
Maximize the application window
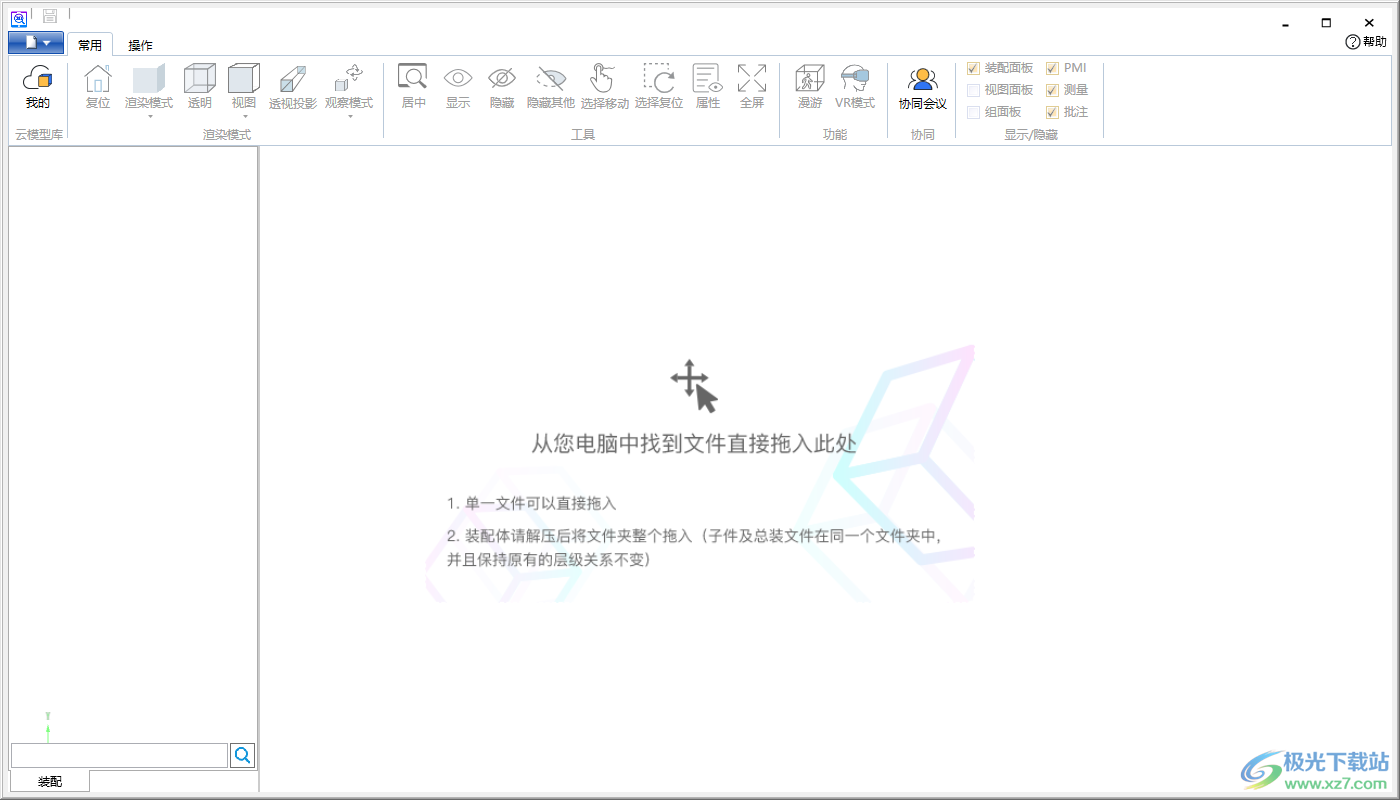pyautogui.click(x=1326, y=22)
